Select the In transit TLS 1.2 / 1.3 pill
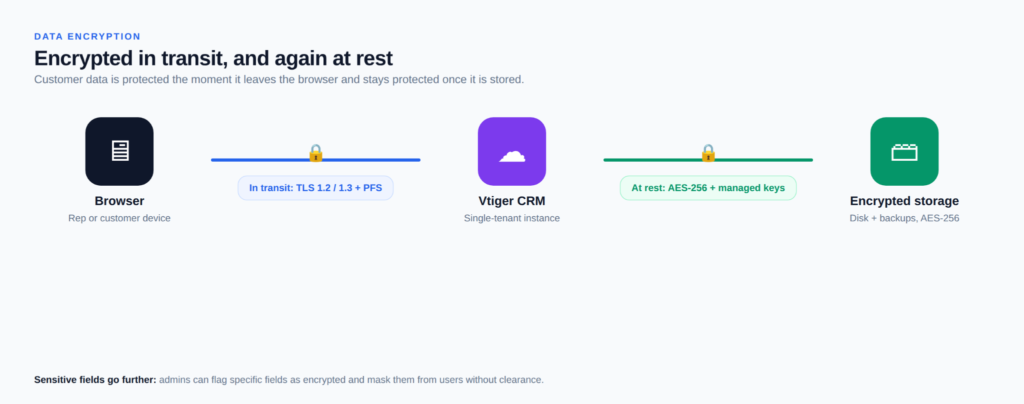This screenshot has width=1024, height=404. click(315, 188)
